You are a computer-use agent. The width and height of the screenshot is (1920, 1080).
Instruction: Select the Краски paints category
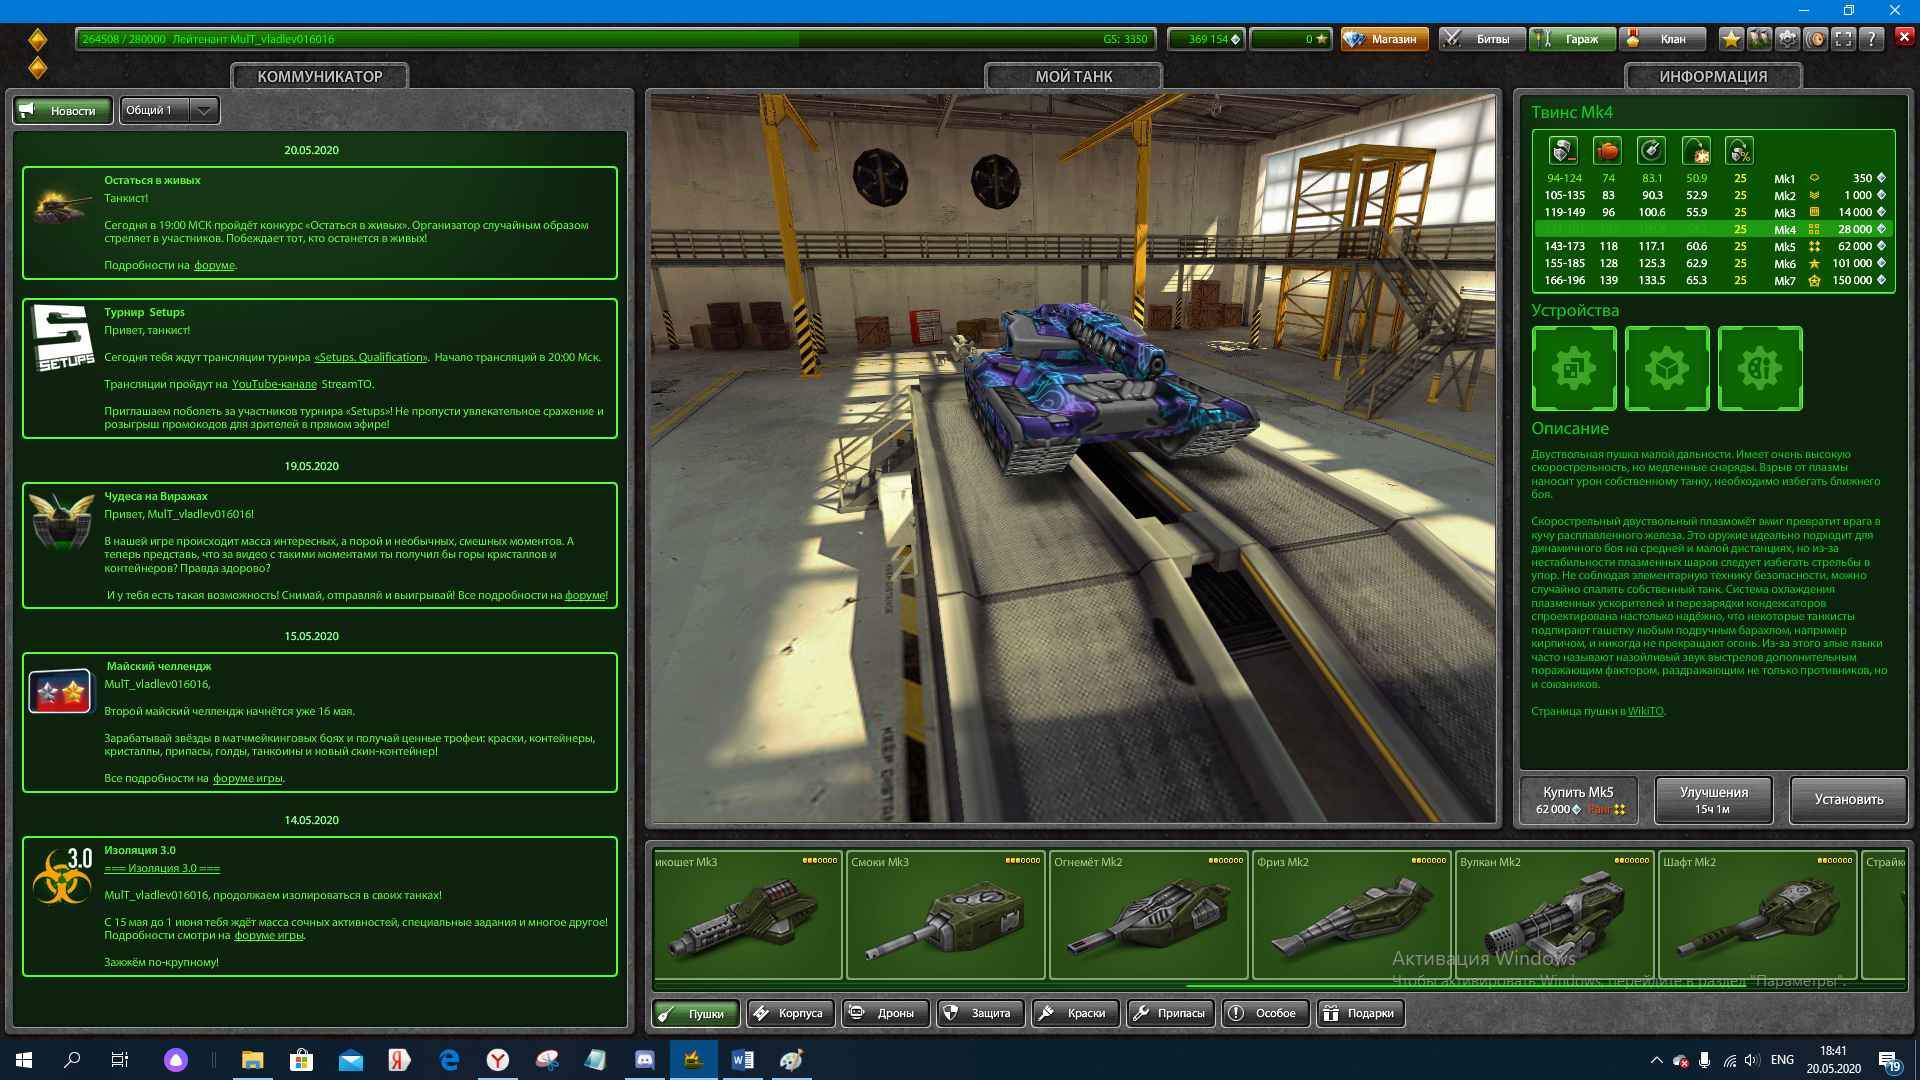[x=1075, y=1013]
